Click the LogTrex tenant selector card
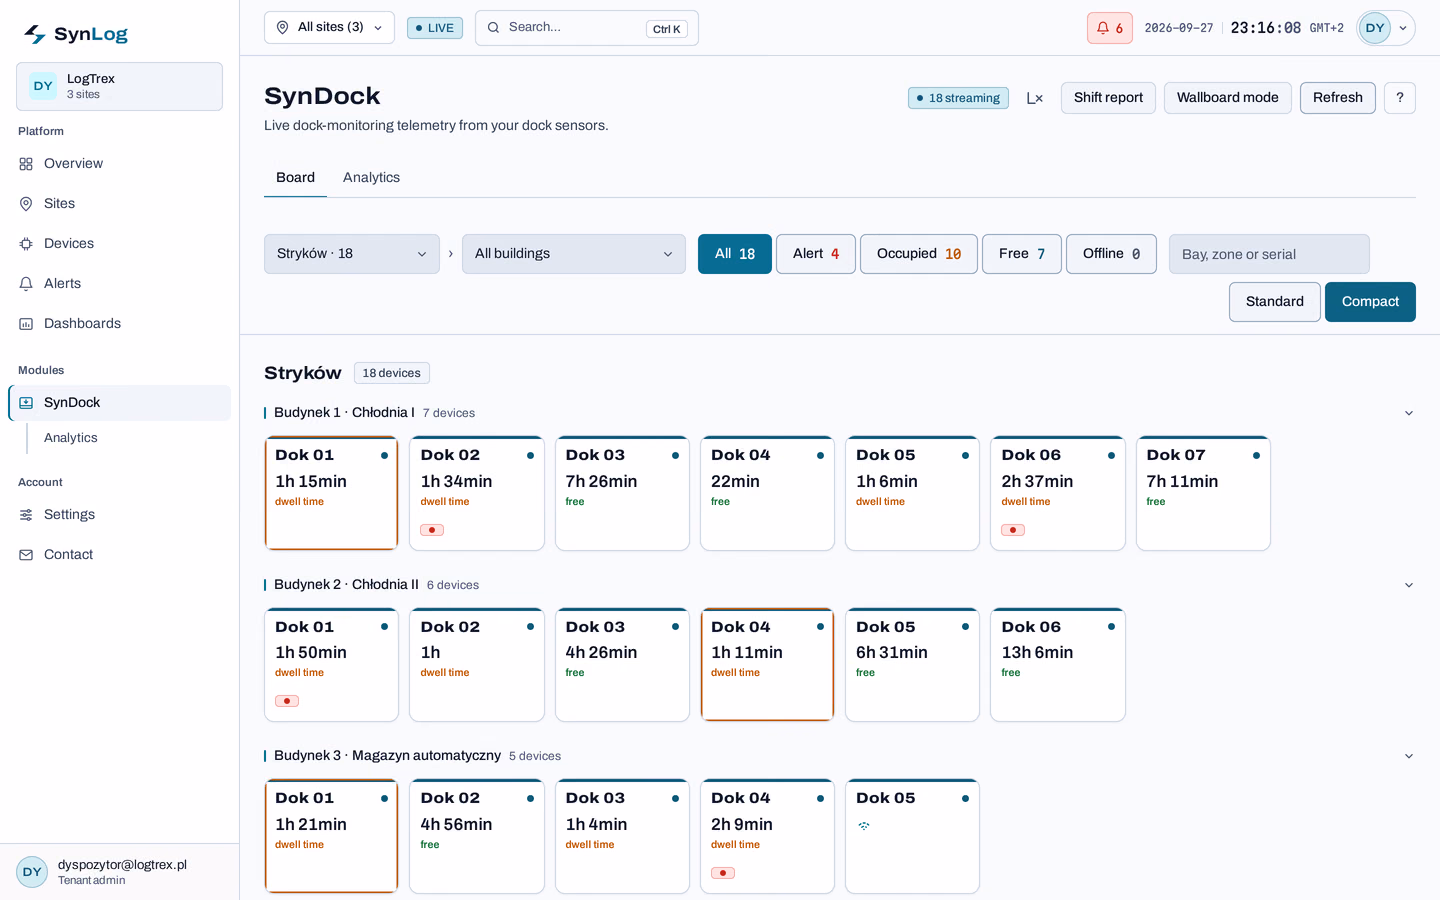Viewport: 1440px width, 900px height. 119,86
